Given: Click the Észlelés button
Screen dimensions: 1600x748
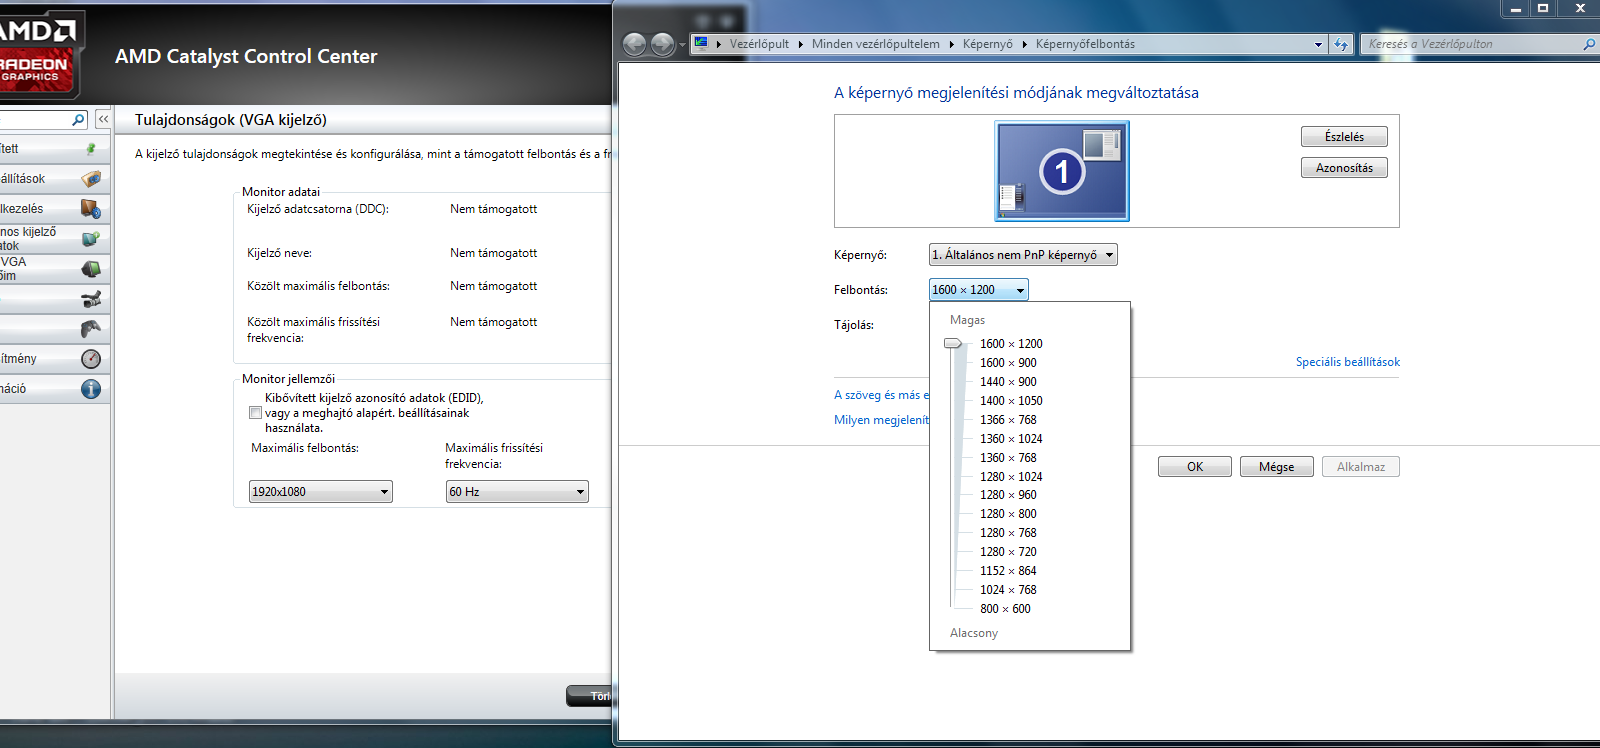Looking at the screenshot, I should tap(1344, 137).
